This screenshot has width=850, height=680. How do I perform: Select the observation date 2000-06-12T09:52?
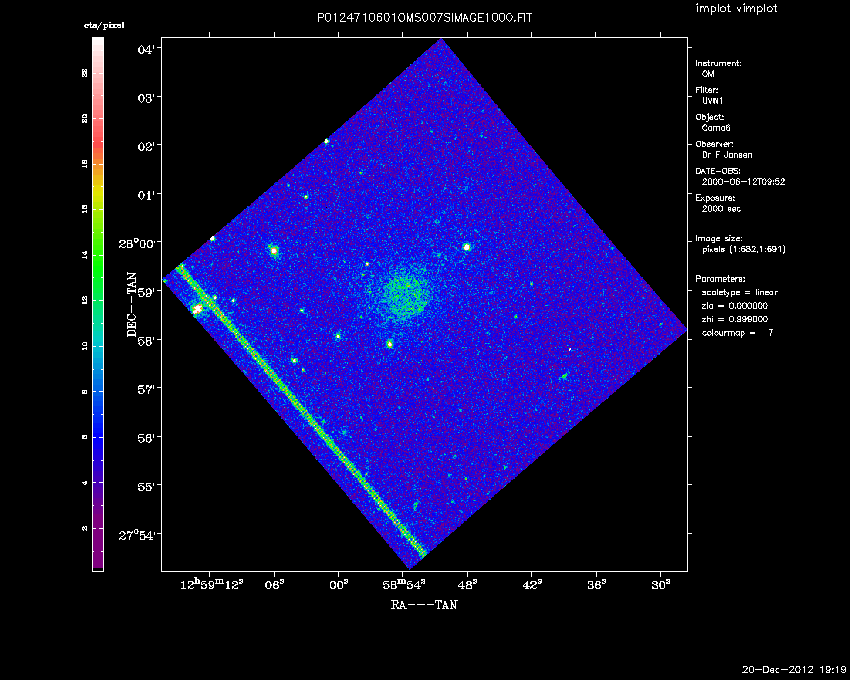[x=743, y=182]
